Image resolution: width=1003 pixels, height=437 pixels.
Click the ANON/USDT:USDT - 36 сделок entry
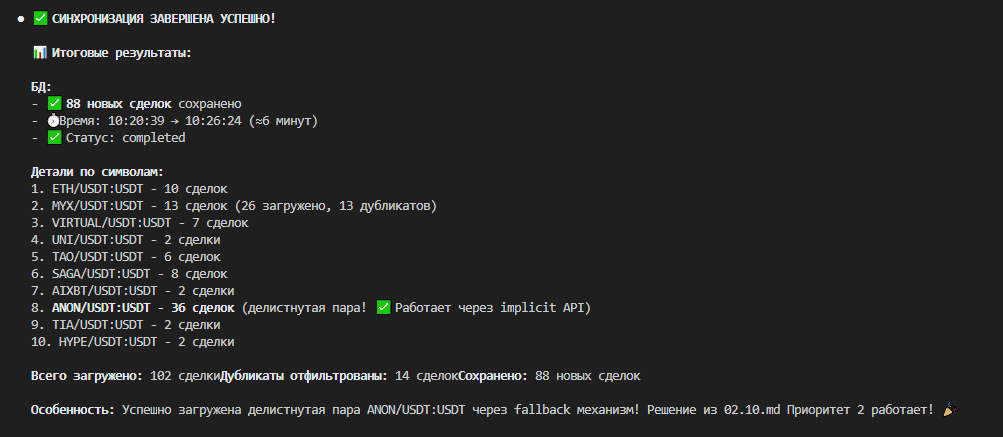130,308
